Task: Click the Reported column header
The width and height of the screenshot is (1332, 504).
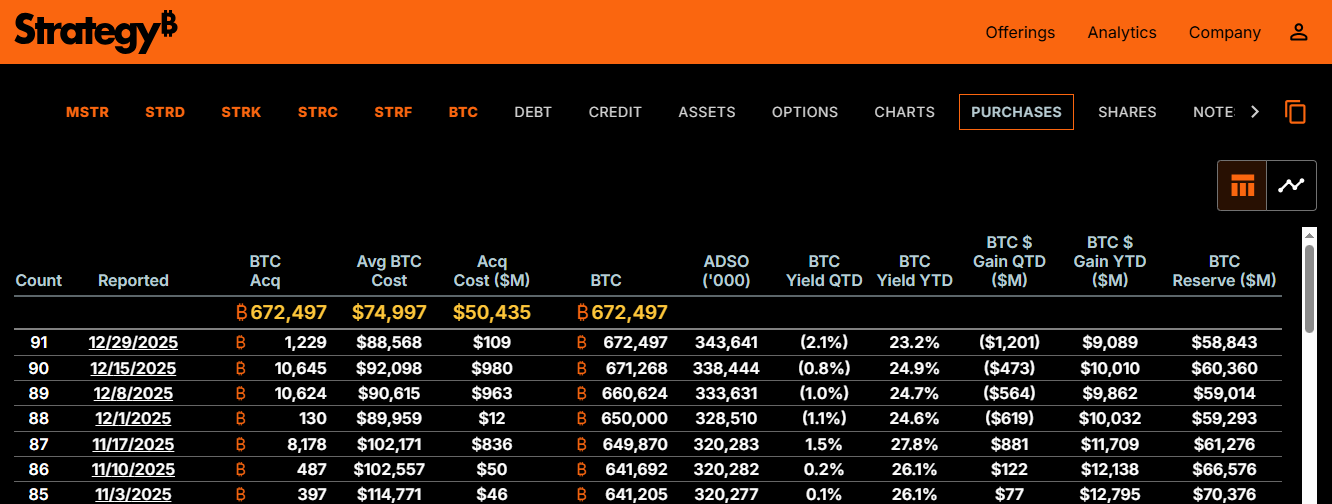Action: coord(133,281)
